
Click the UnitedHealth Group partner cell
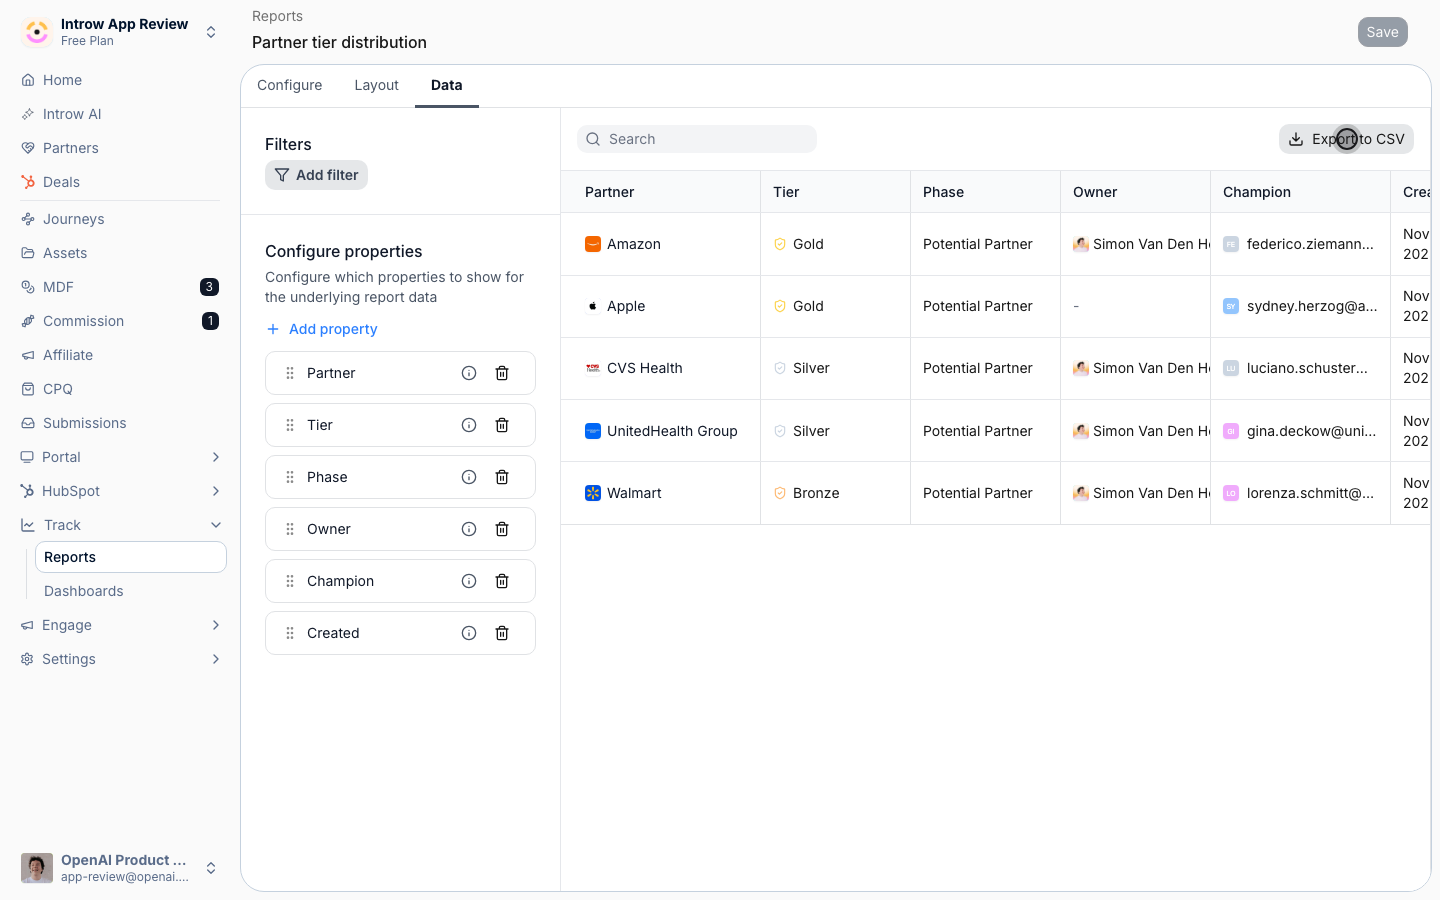click(x=661, y=431)
